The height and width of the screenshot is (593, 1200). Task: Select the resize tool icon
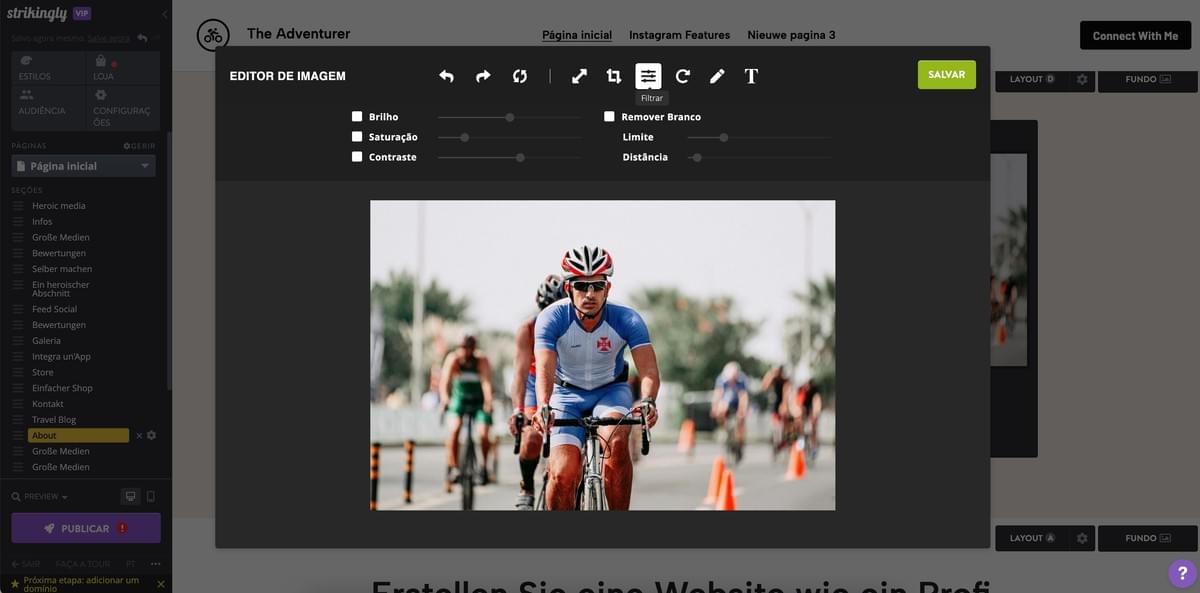pyautogui.click(x=579, y=76)
